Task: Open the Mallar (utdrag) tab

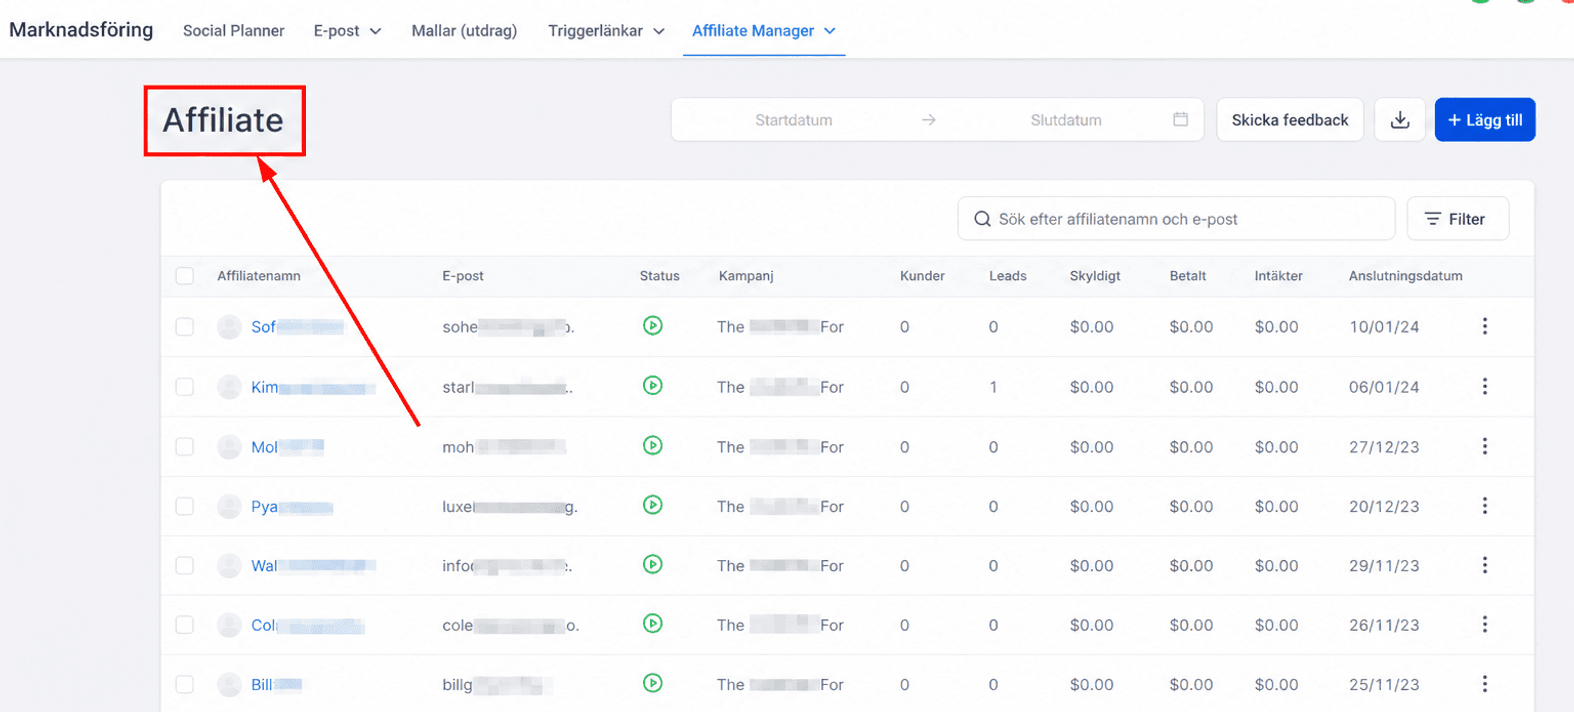Action: click(464, 31)
